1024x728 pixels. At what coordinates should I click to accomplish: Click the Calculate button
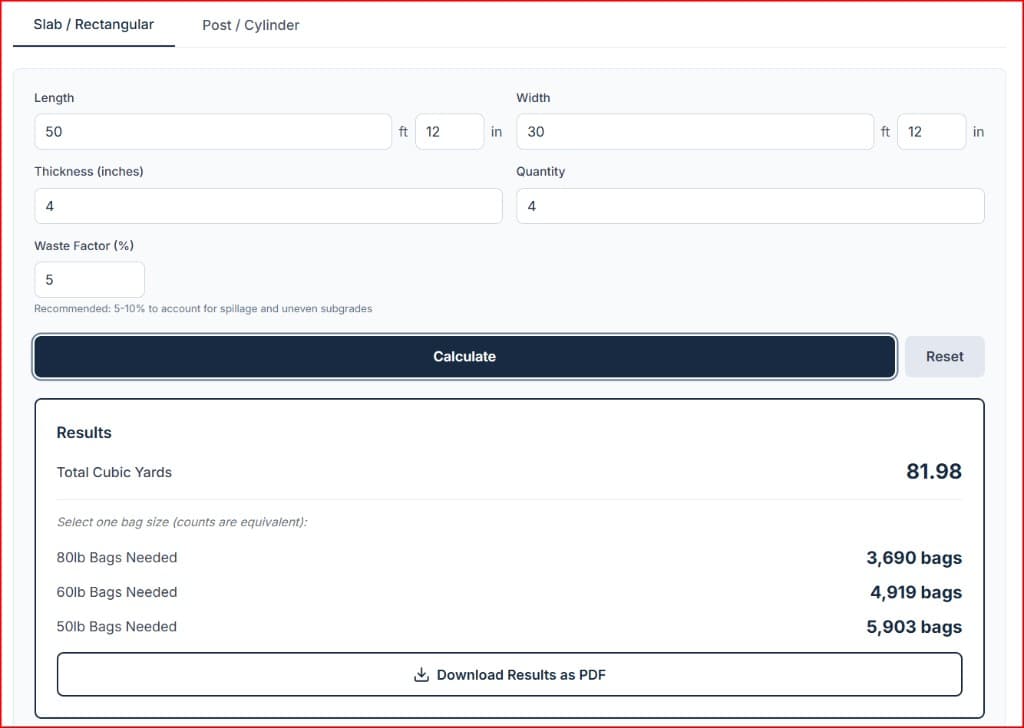[464, 356]
